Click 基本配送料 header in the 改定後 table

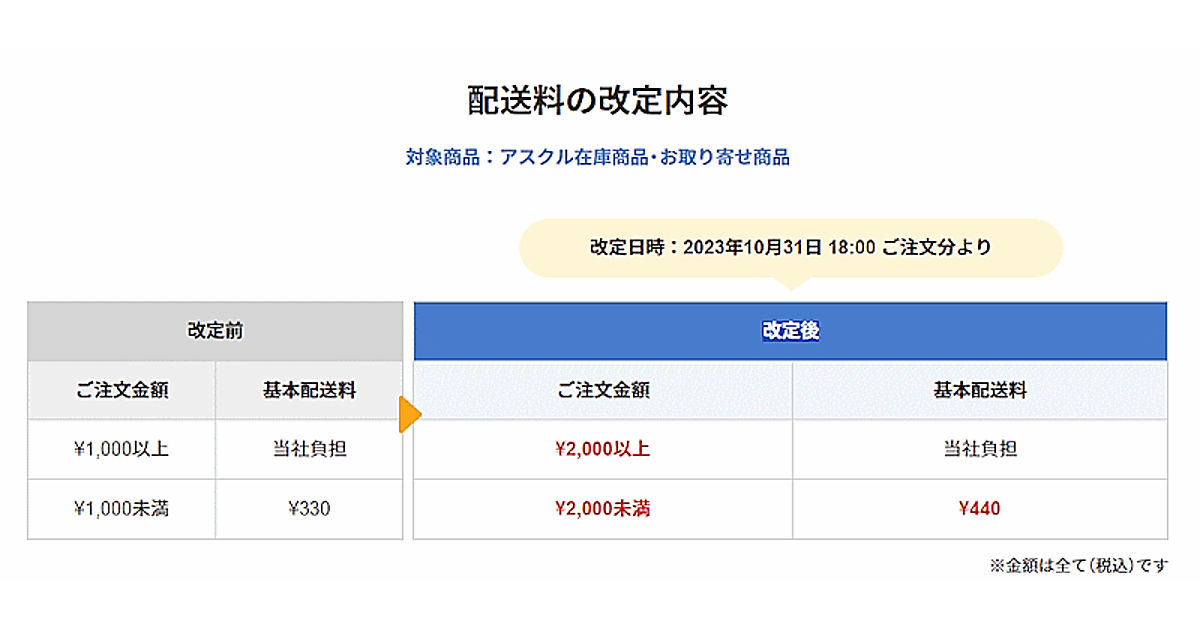[x=980, y=390]
